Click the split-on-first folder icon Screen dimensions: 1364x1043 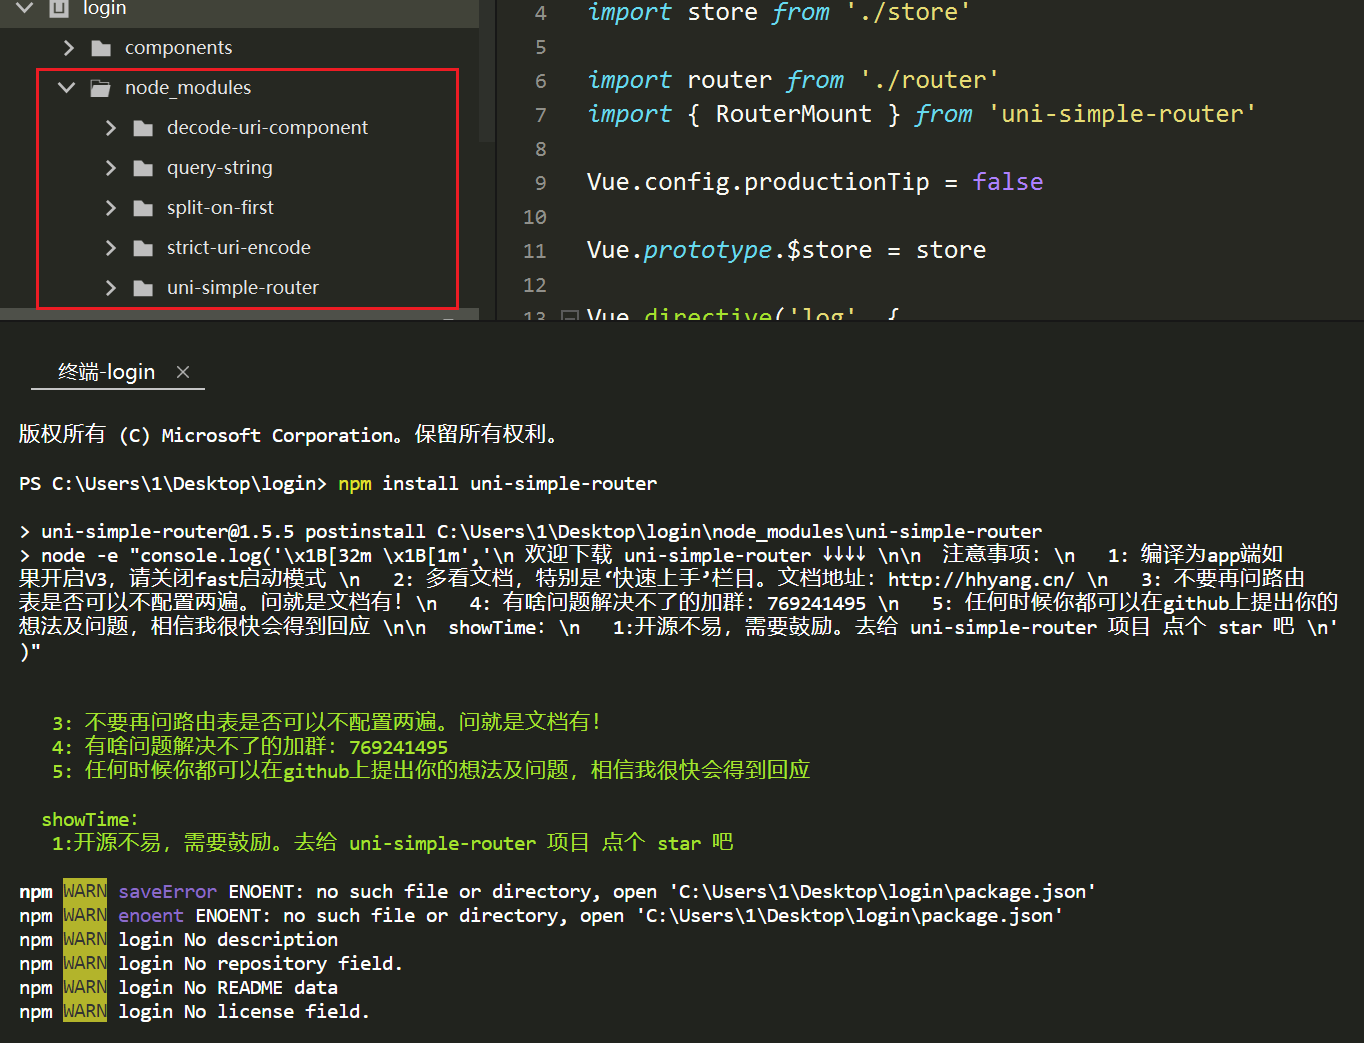(x=143, y=207)
